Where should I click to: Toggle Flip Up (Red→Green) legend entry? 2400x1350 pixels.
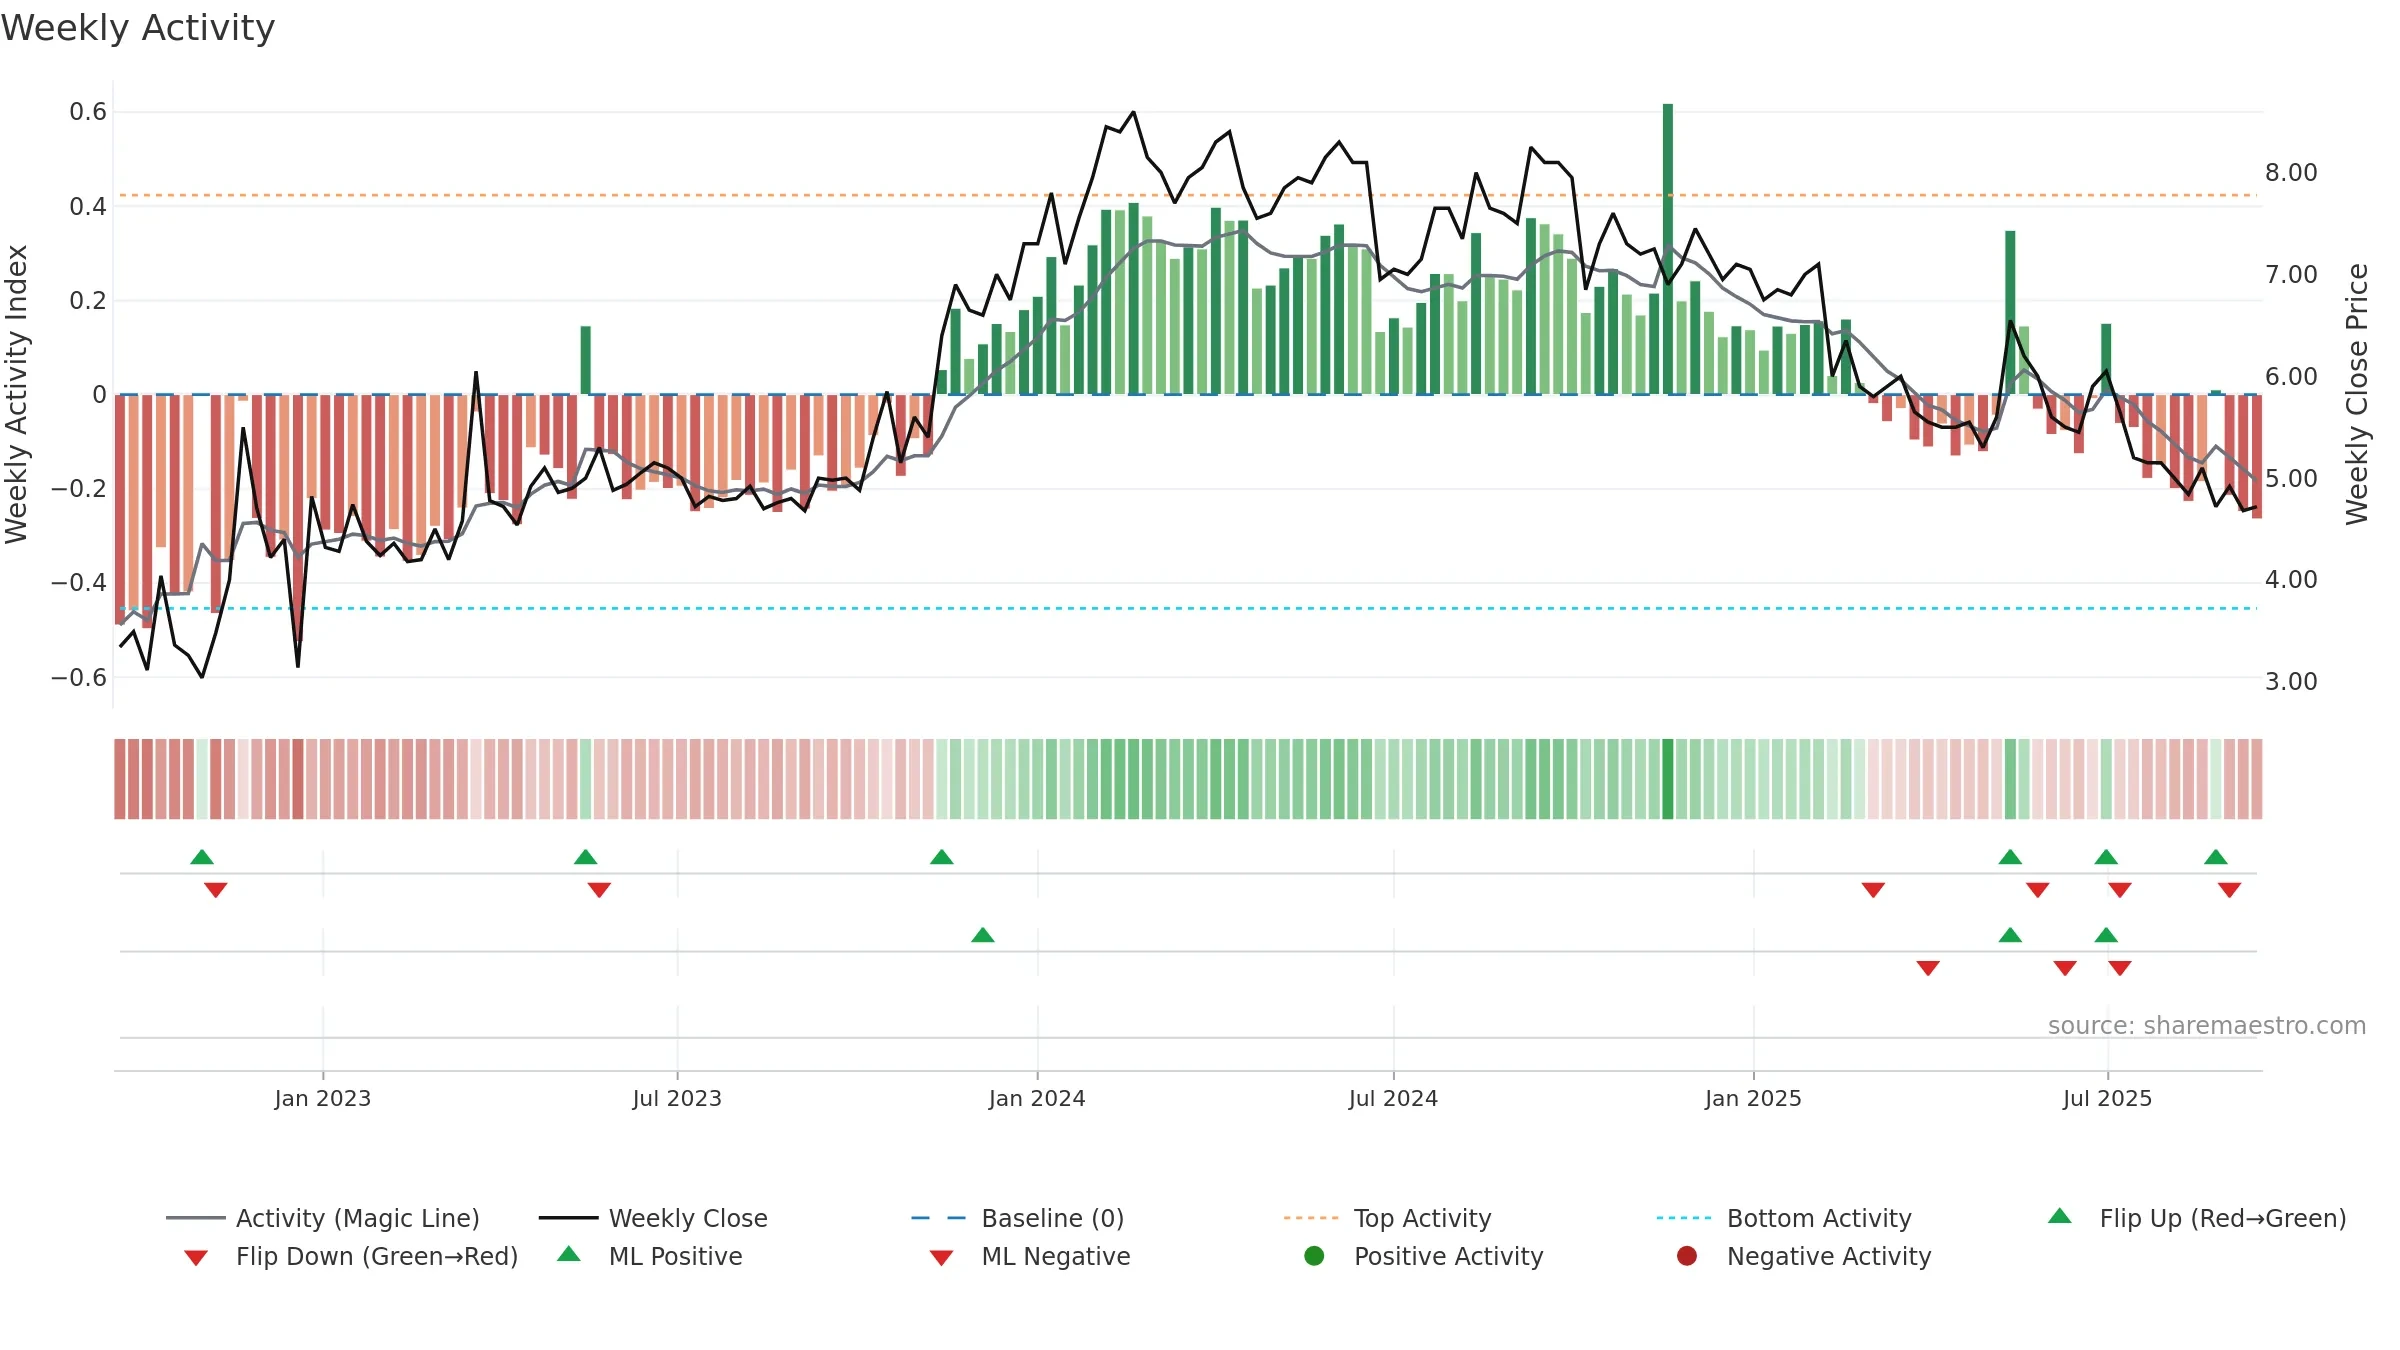pyautogui.click(x=2197, y=1218)
